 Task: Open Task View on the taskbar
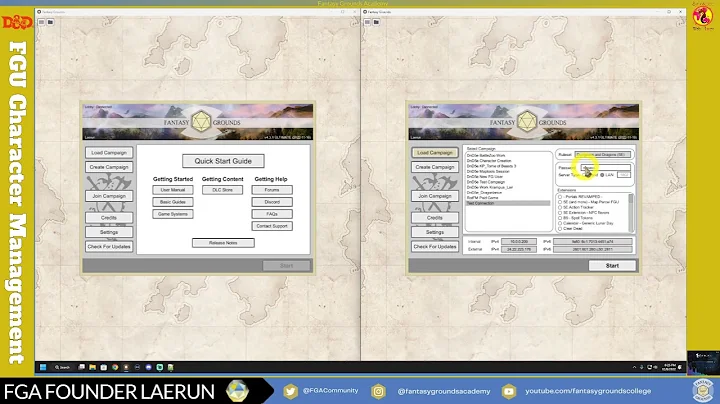(x=82, y=367)
